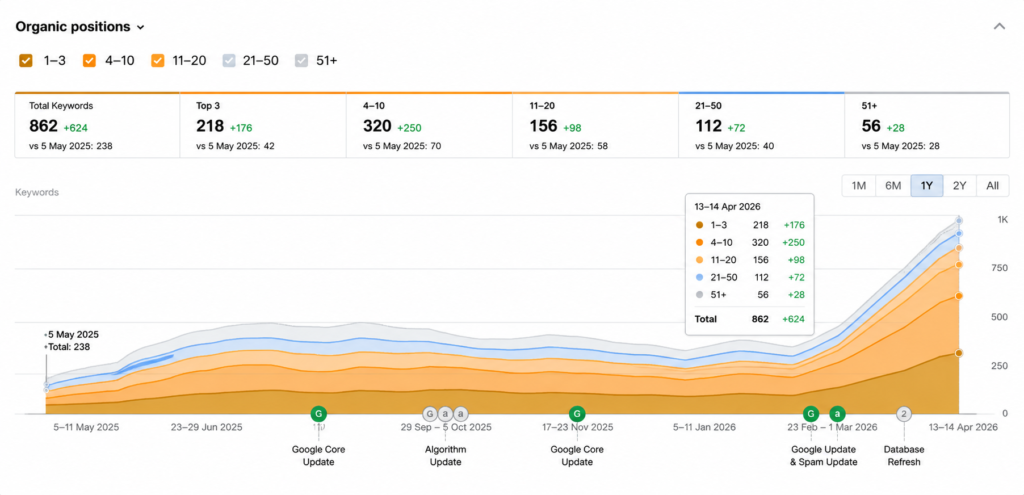
Task: Switch the chart range to 2Y
Action: 959,185
